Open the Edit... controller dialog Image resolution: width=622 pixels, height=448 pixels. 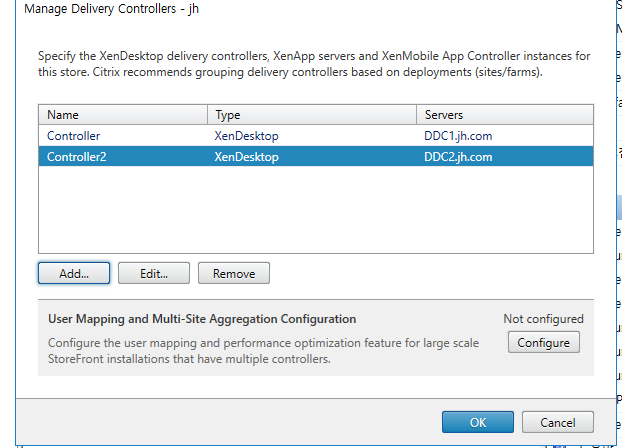(x=154, y=273)
